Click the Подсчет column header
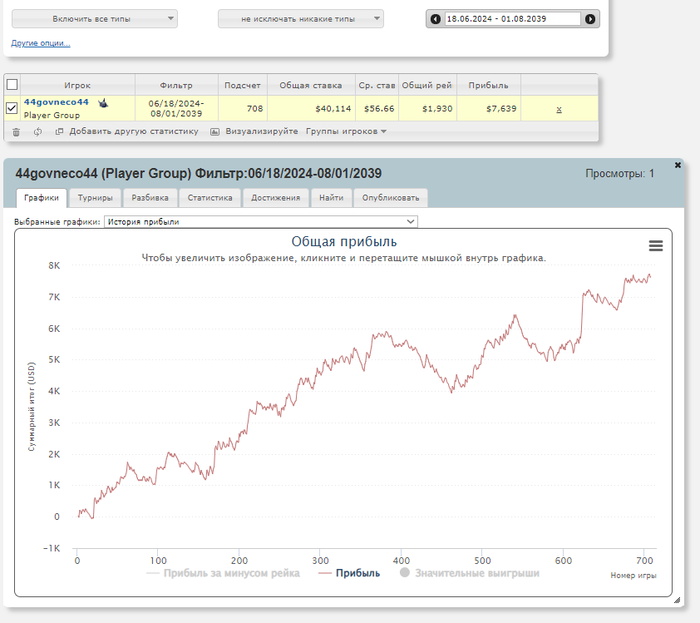 click(x=242, y=85)
